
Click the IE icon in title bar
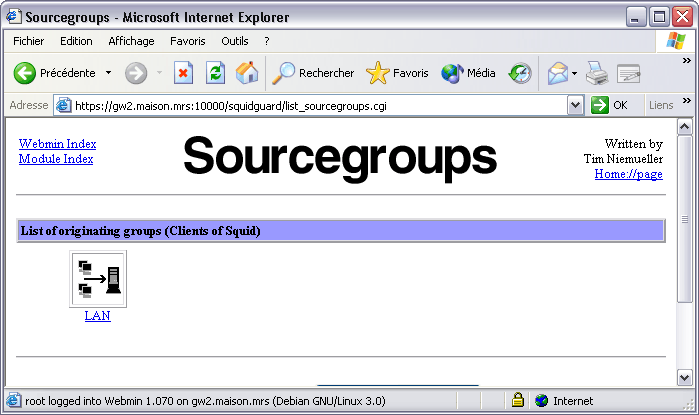(13, 16)
